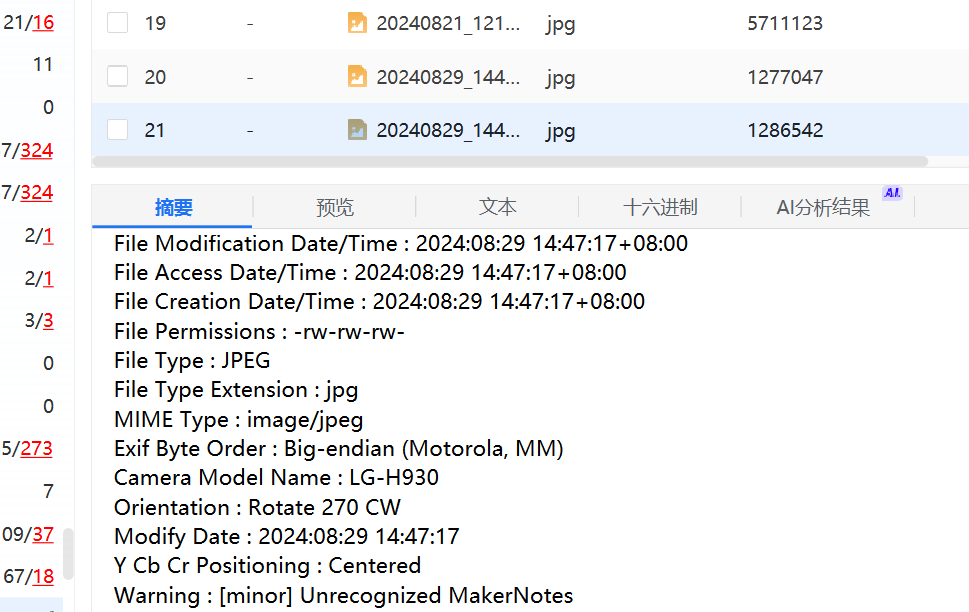Click the red count 37 link
This screenshot has height=612, width=969.
pyautogui.click(x=43, y=534)
